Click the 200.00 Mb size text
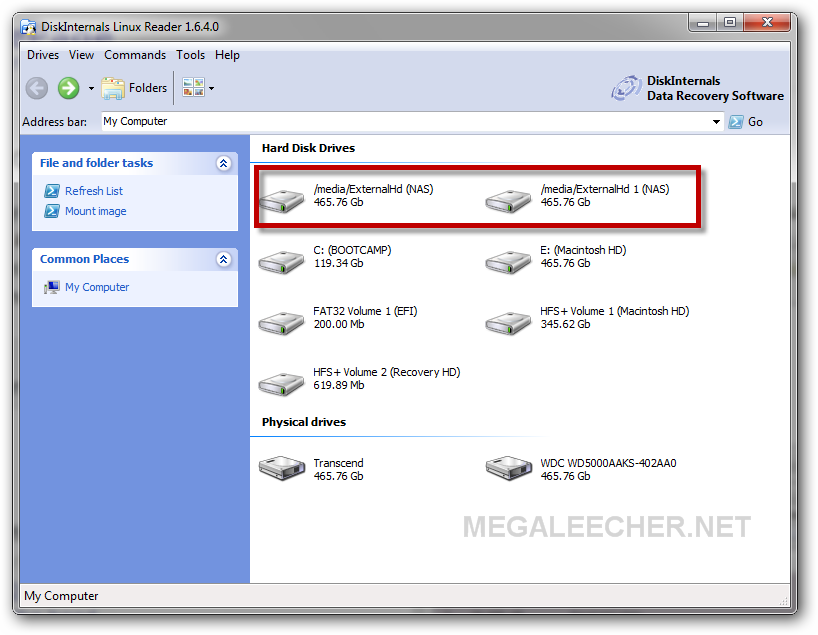 [x=339, y=325]
